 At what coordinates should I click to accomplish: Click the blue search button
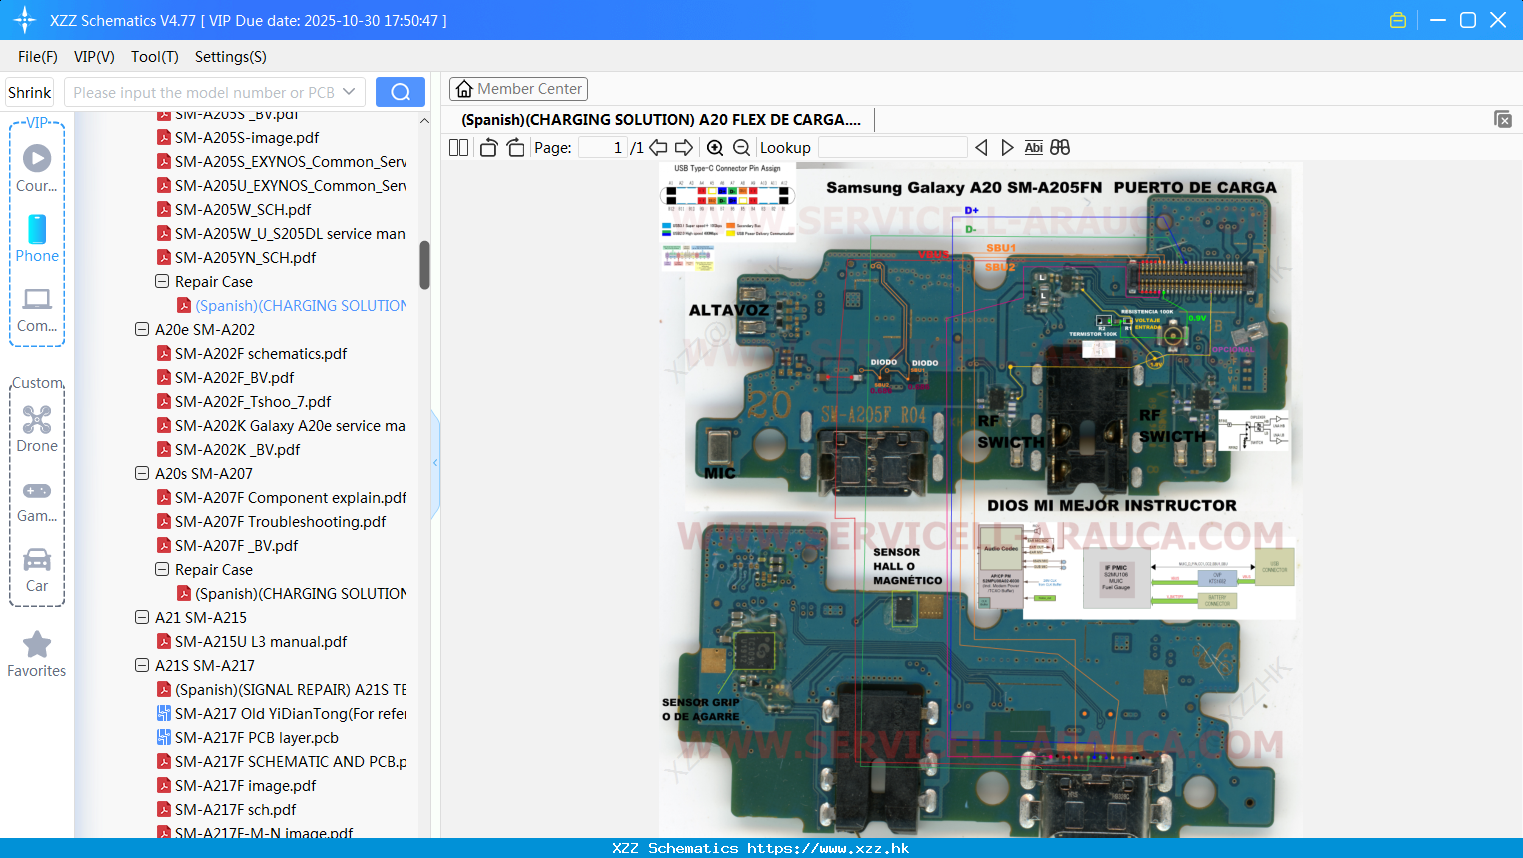[400, 92]
